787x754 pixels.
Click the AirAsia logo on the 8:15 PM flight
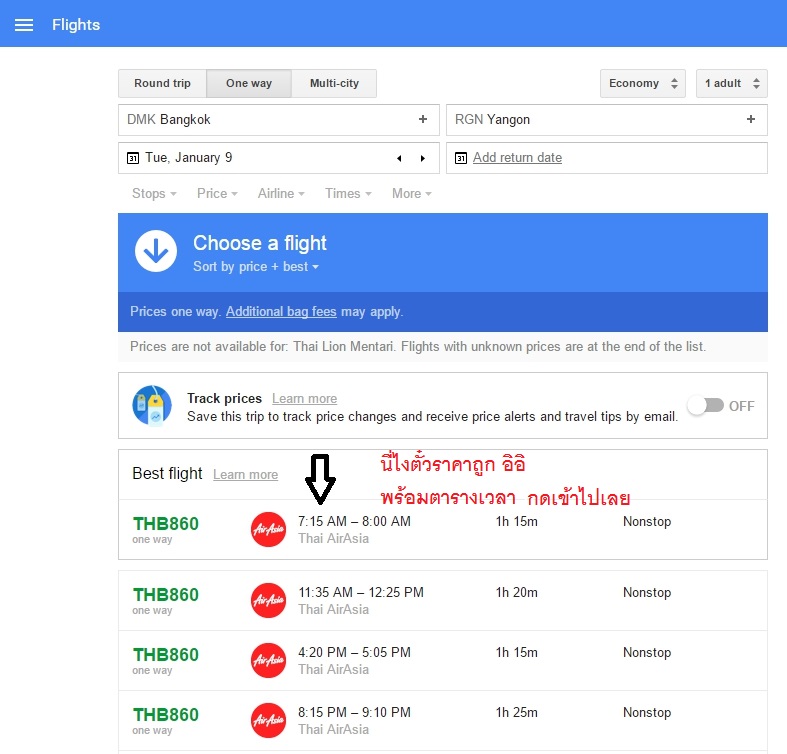268,720
